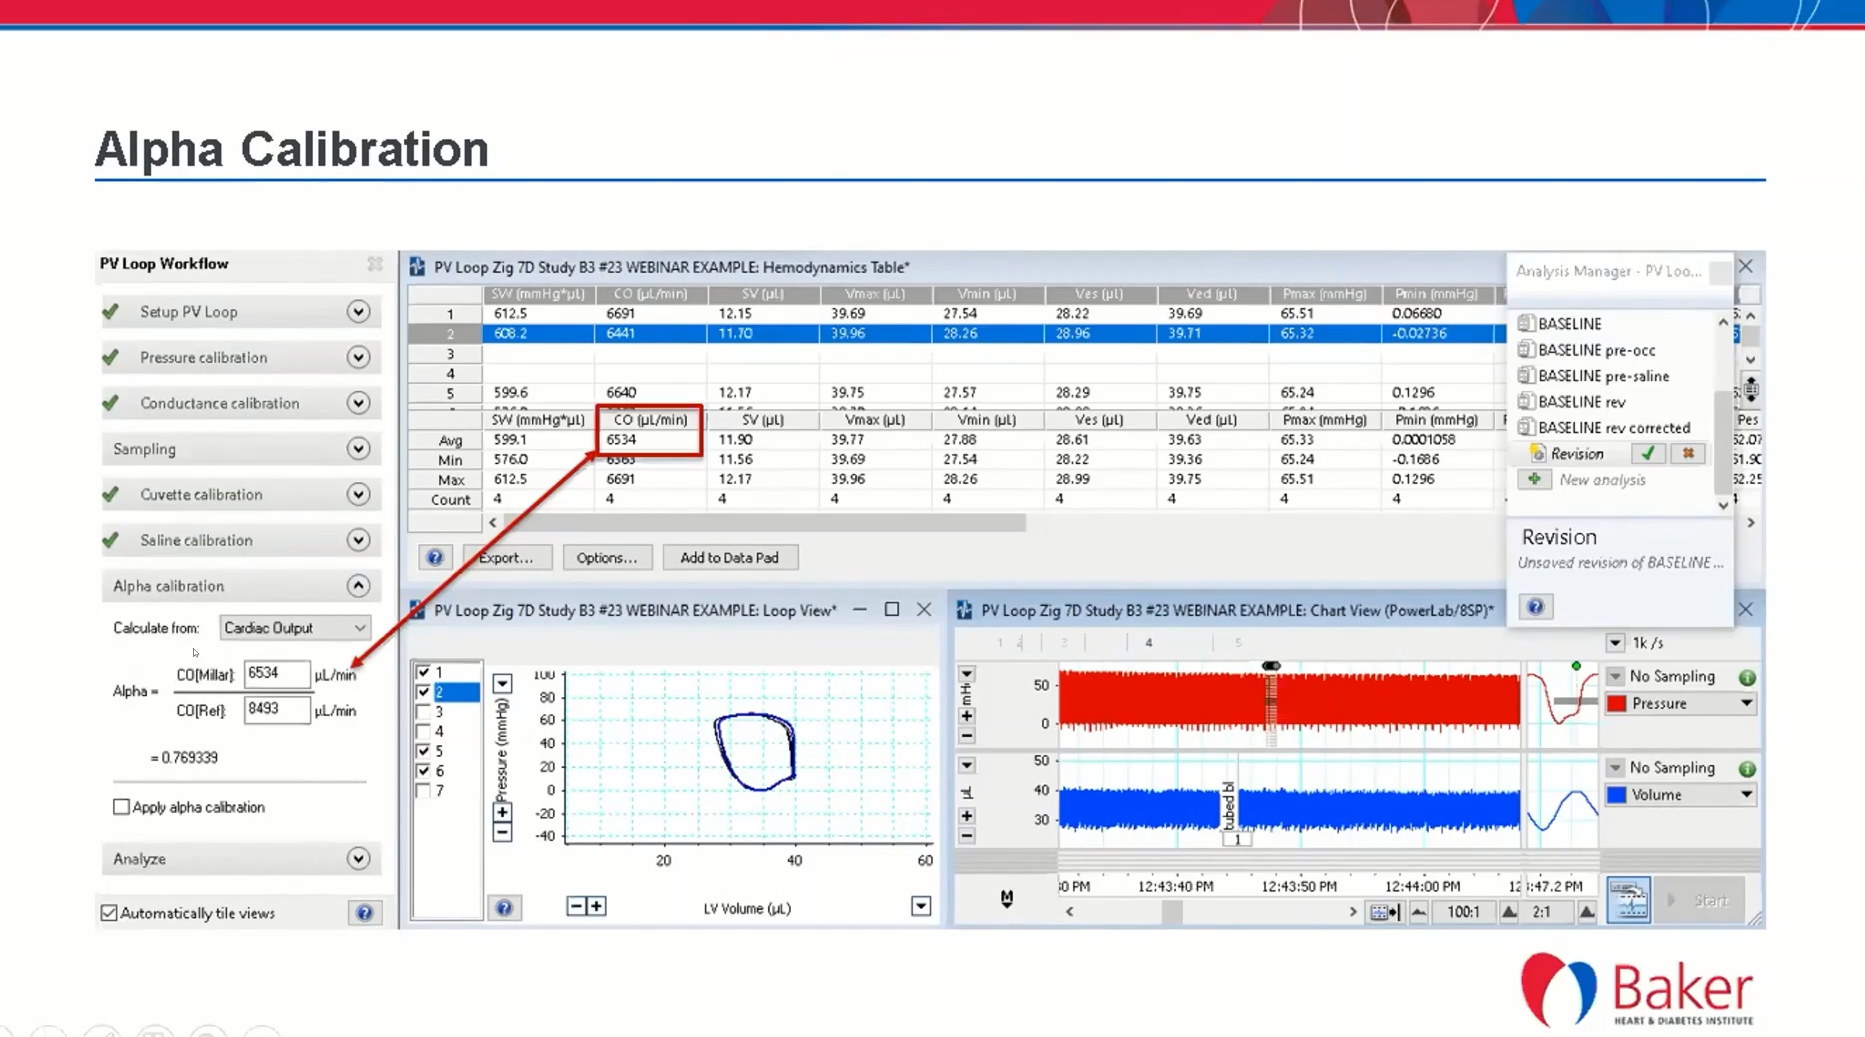Zoom out the LV Volume horizontal axis
Viewport: 1865px width, 1037px height.
(x=576, y=906)
